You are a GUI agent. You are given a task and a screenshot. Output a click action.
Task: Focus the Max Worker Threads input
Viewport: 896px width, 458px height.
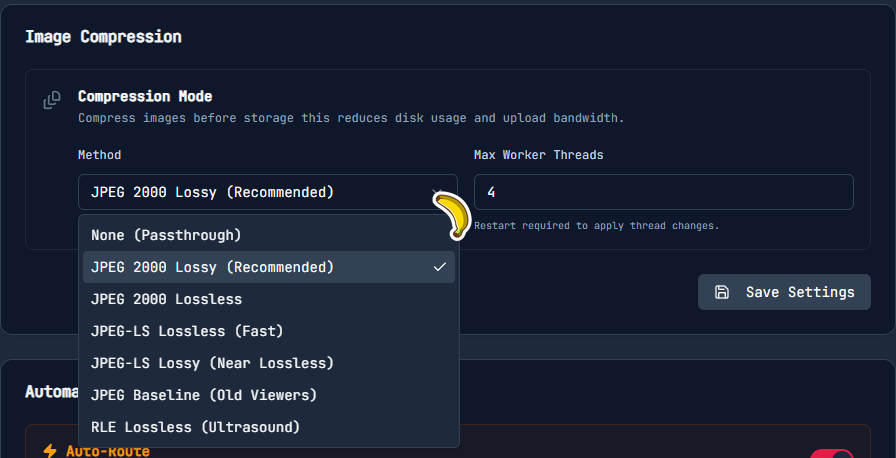663,192
